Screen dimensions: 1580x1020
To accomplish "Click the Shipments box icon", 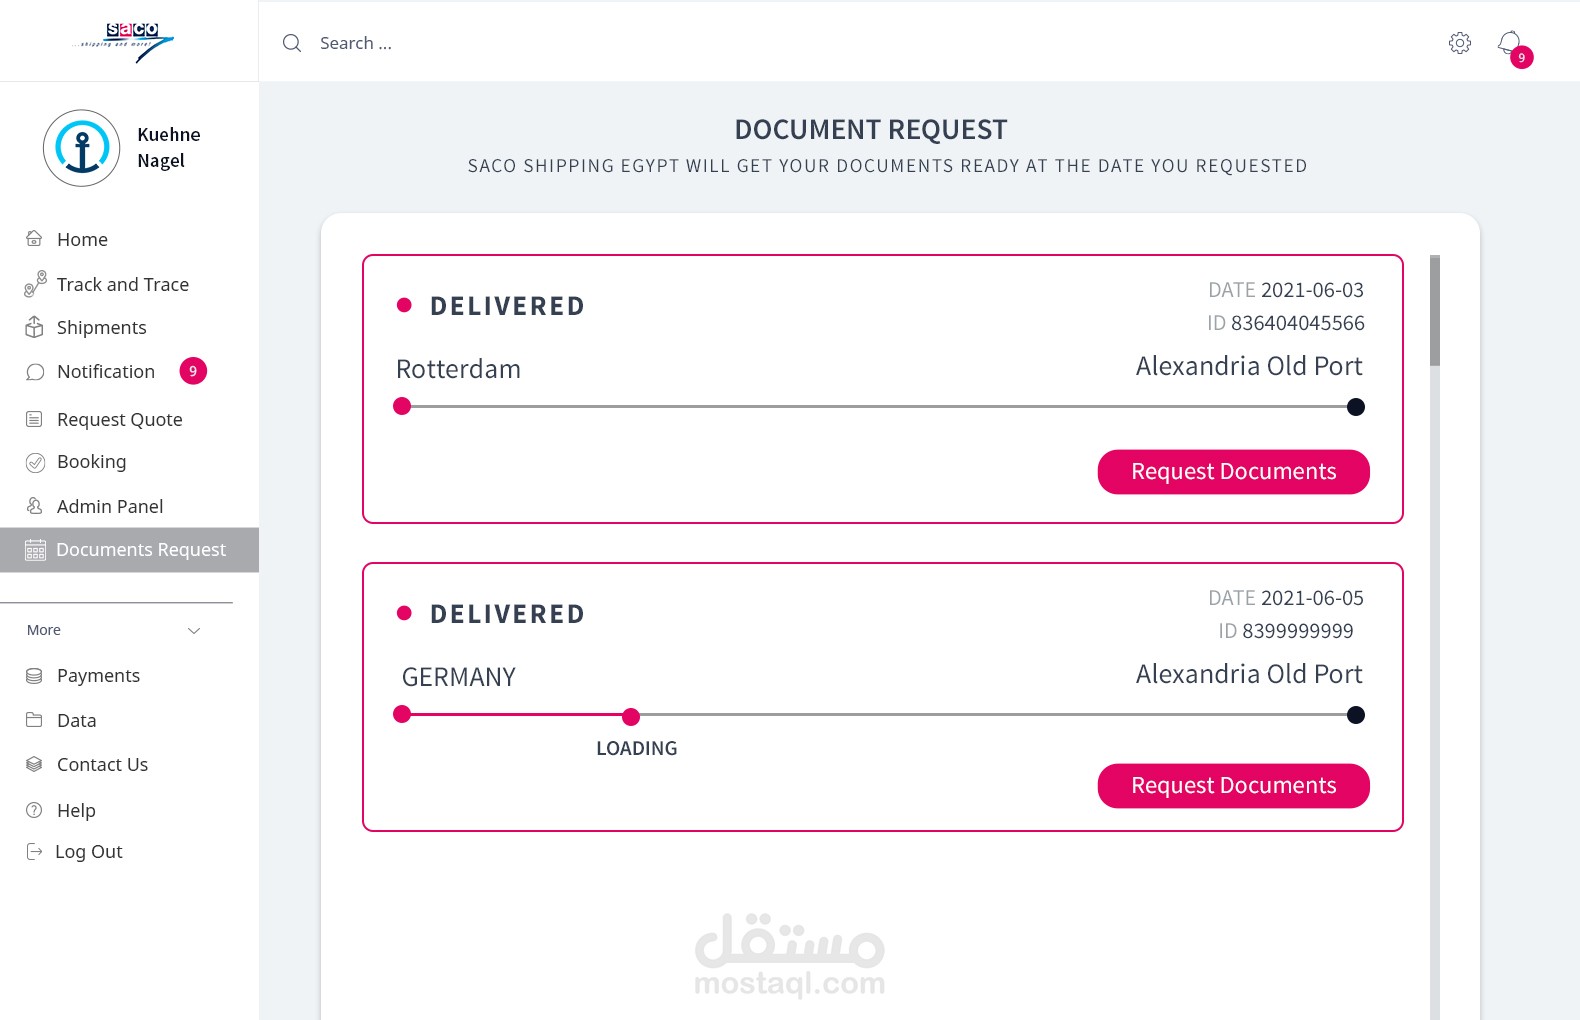I will (34, 327).
